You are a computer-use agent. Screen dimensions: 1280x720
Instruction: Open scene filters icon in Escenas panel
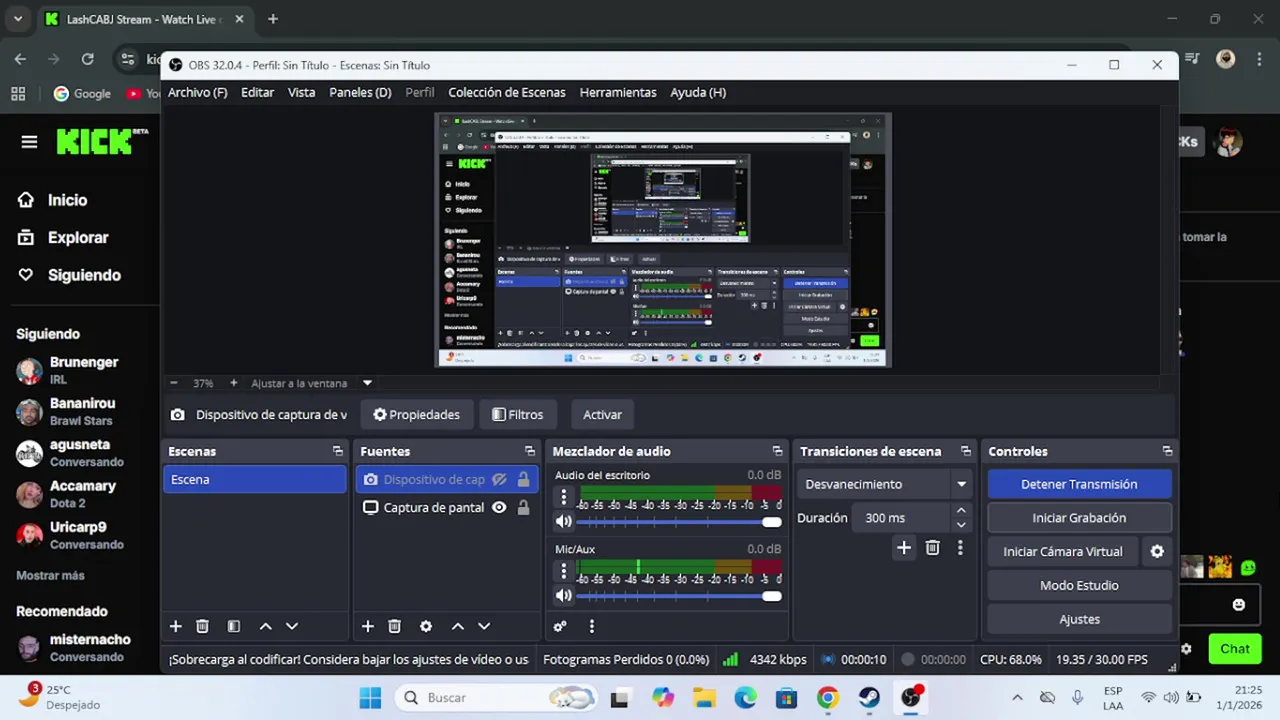tap(233, 626)
